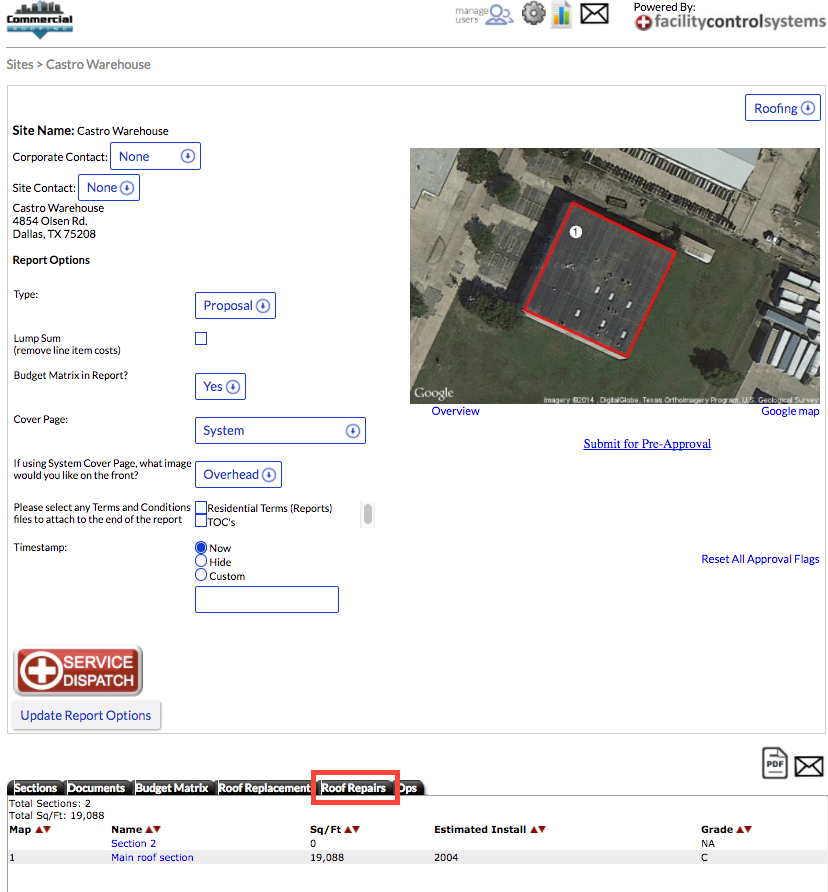Check Residential Terms (Reports) checkbox
This screenshot has height=892, width=828.
(201, 507)
